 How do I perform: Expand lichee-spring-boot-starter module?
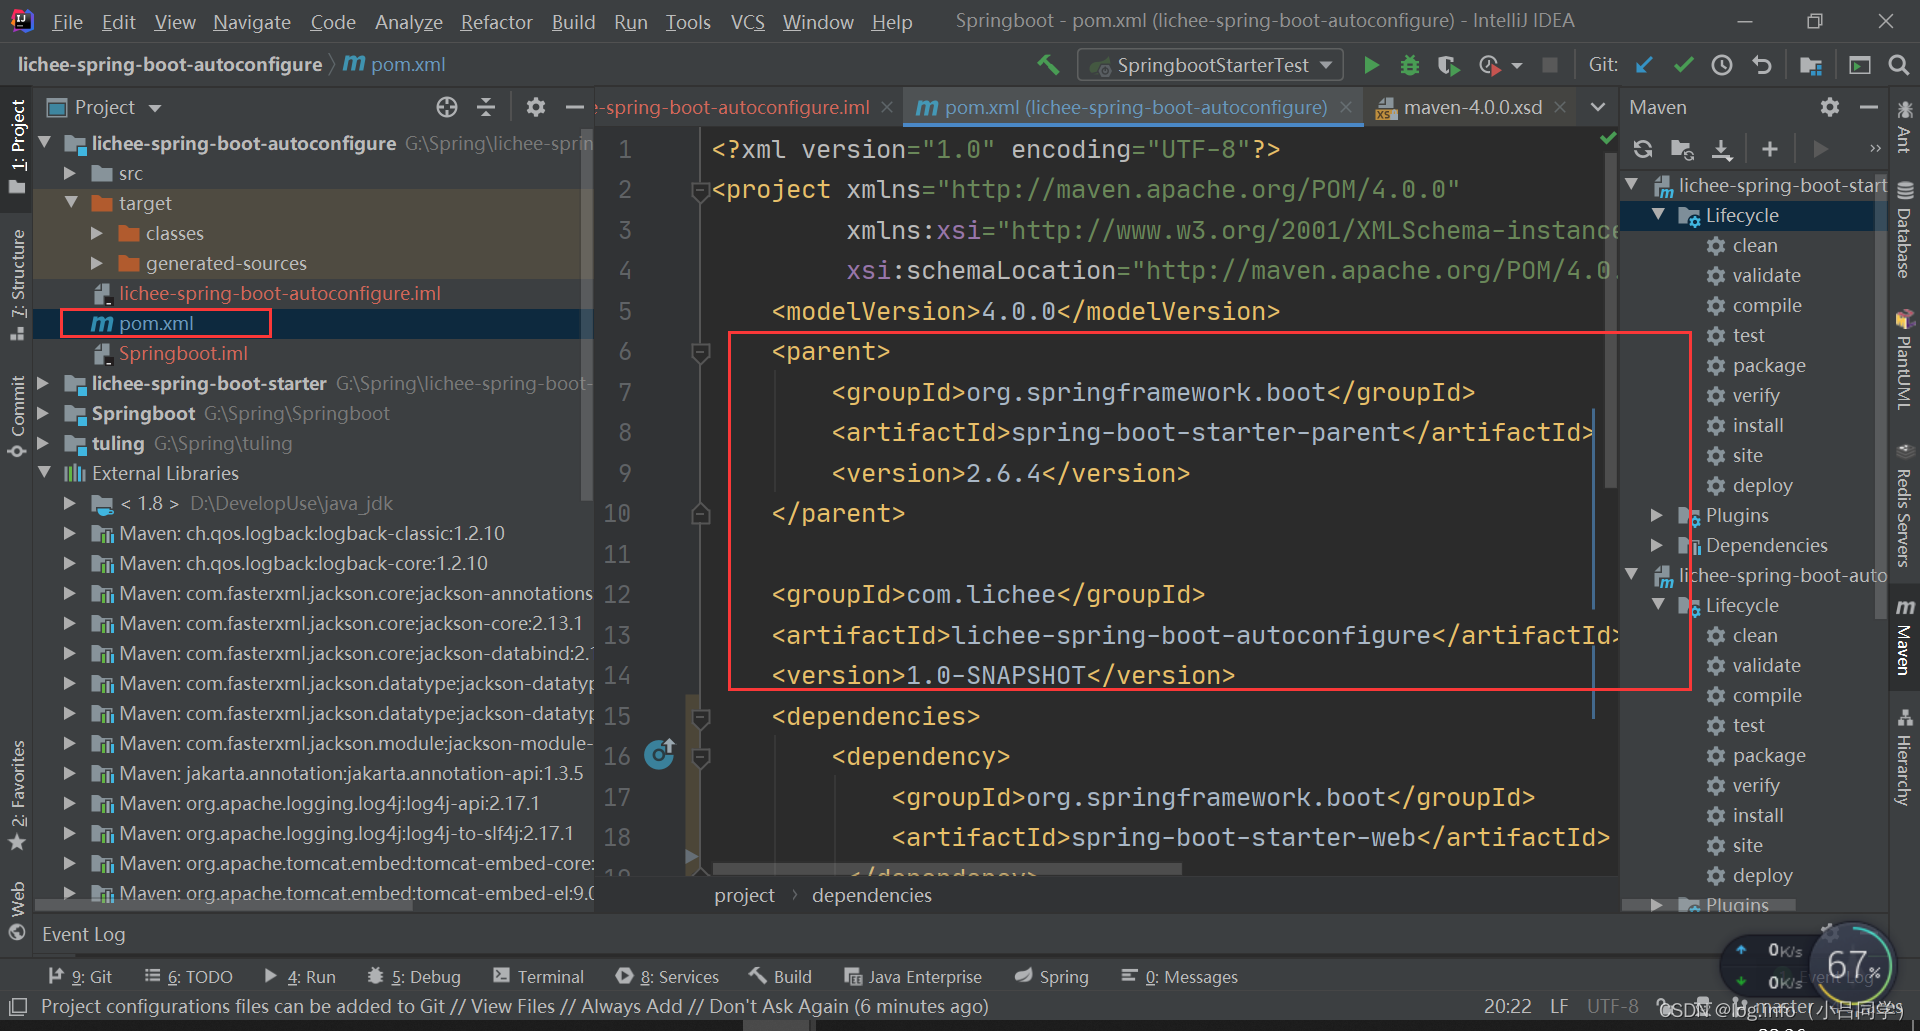pos(43,383)
